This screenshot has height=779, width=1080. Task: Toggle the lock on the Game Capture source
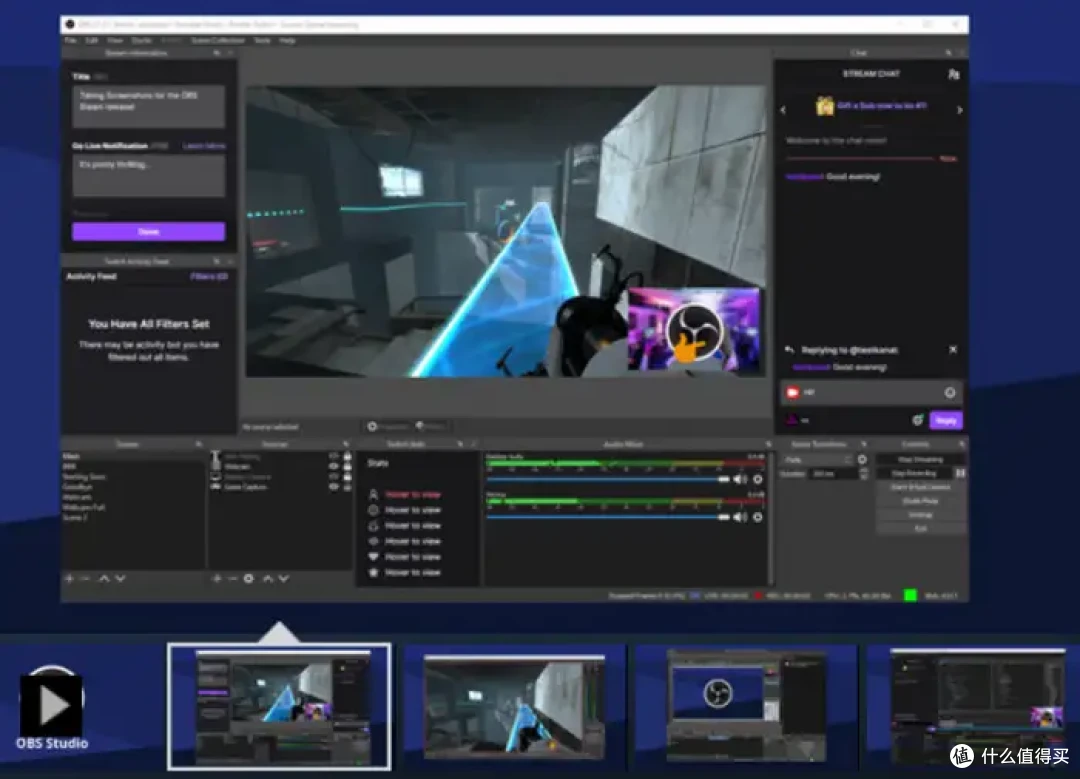(347, 487)
